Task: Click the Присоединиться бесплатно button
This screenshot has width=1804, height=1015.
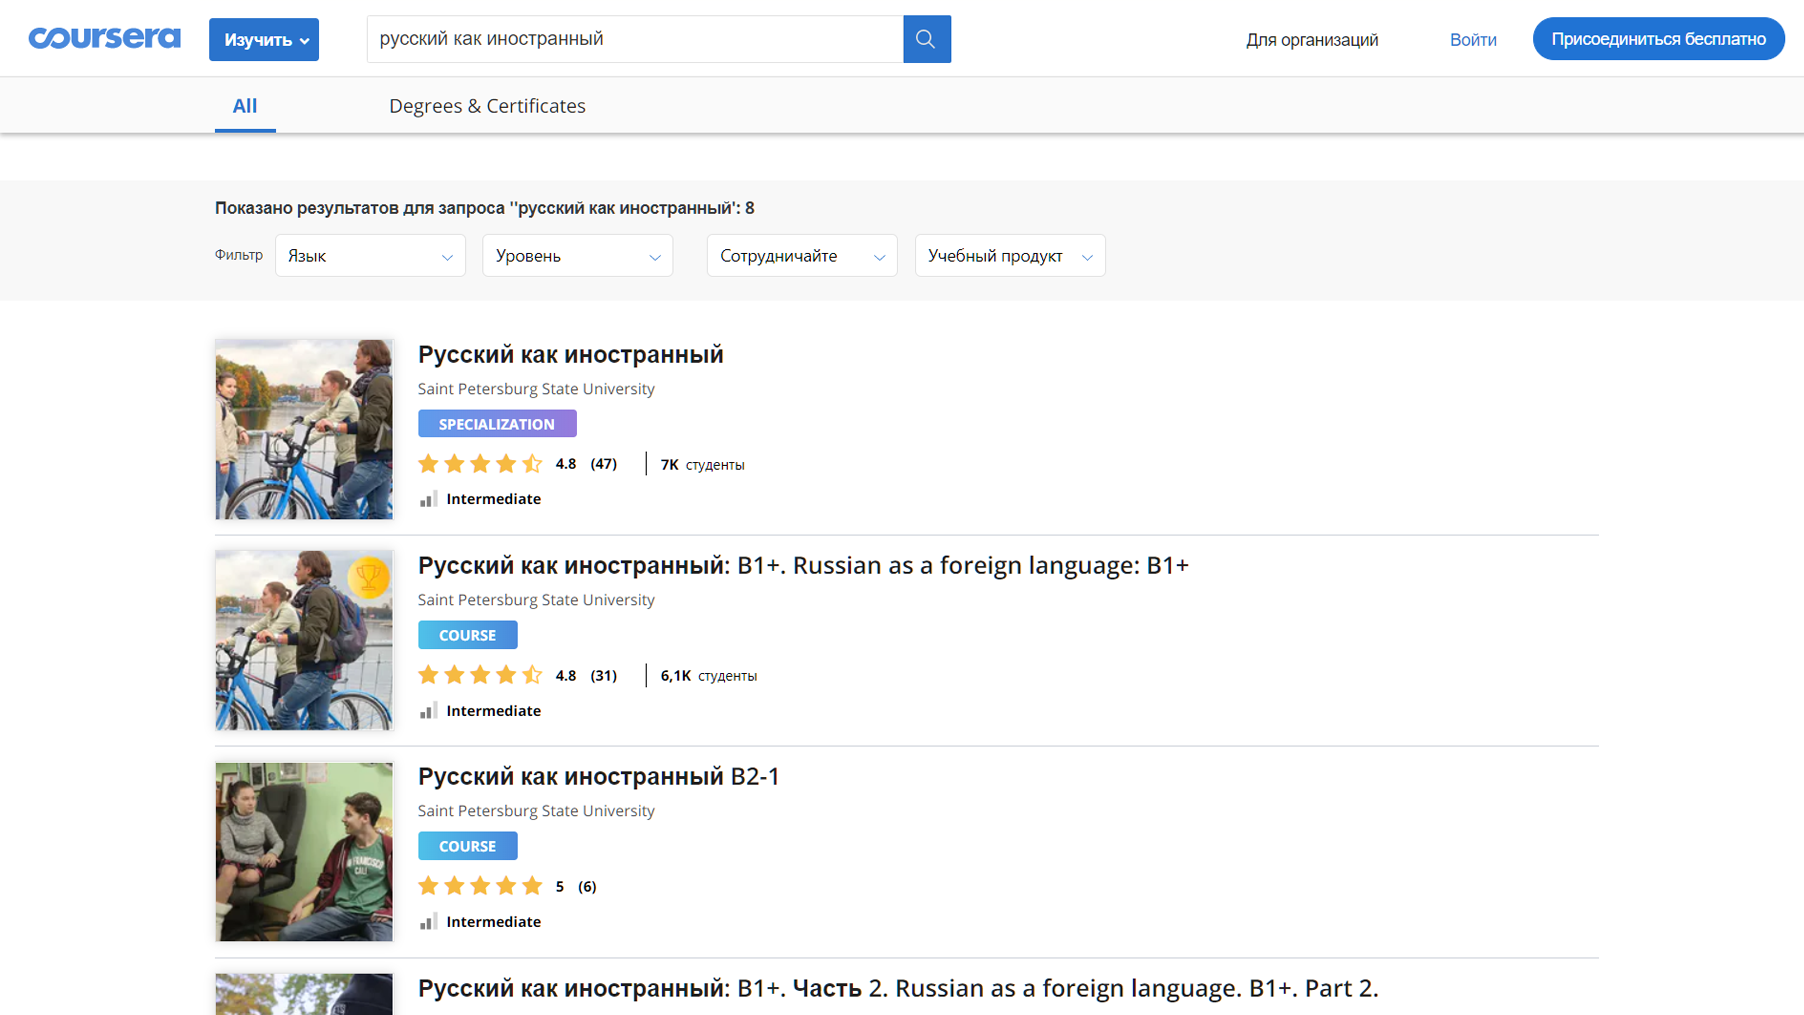Action: tap(1658, 38)
